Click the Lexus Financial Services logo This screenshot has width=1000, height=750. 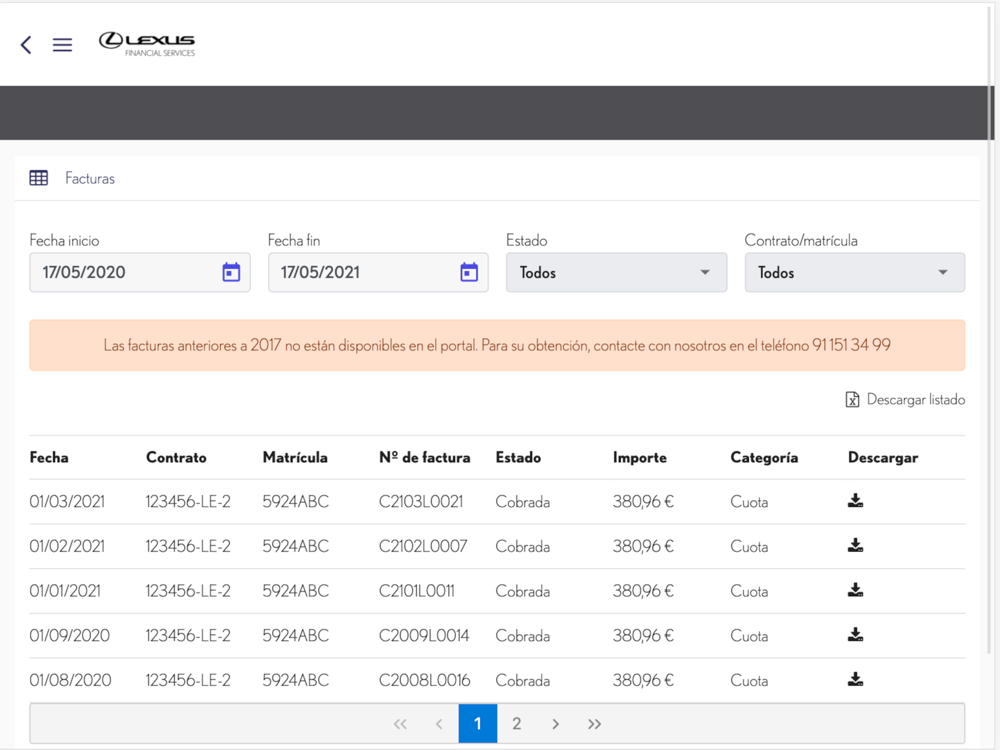tap(147, 44)
